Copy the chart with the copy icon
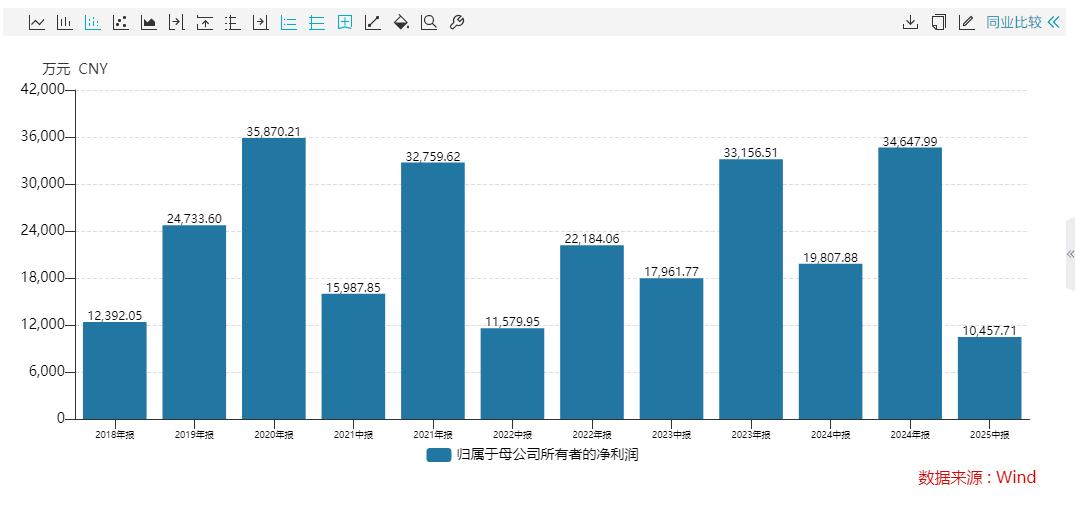Screen dimensions: 1075x506 pos(938,22)
